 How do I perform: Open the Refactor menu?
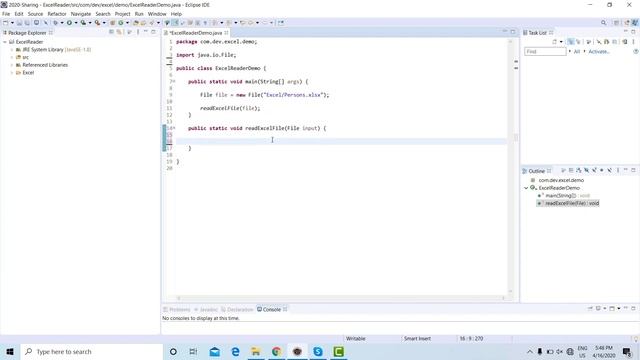tap(57, 14)
